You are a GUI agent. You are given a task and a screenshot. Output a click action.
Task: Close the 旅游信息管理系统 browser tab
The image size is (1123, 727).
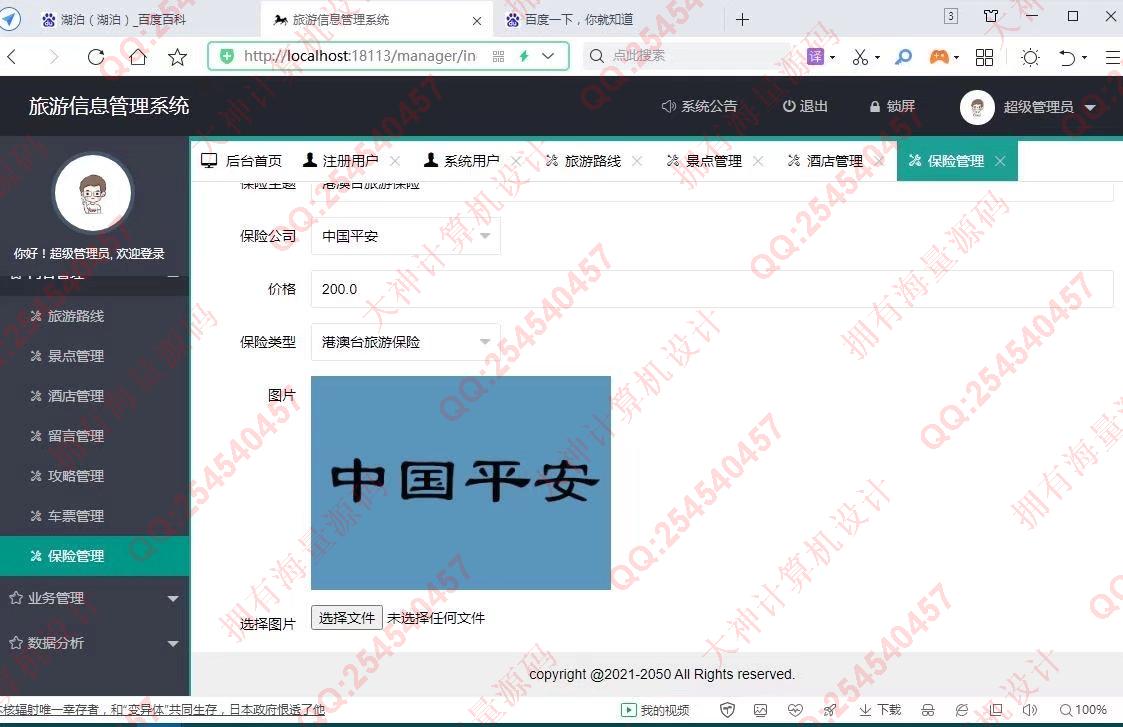pos(477,21)
